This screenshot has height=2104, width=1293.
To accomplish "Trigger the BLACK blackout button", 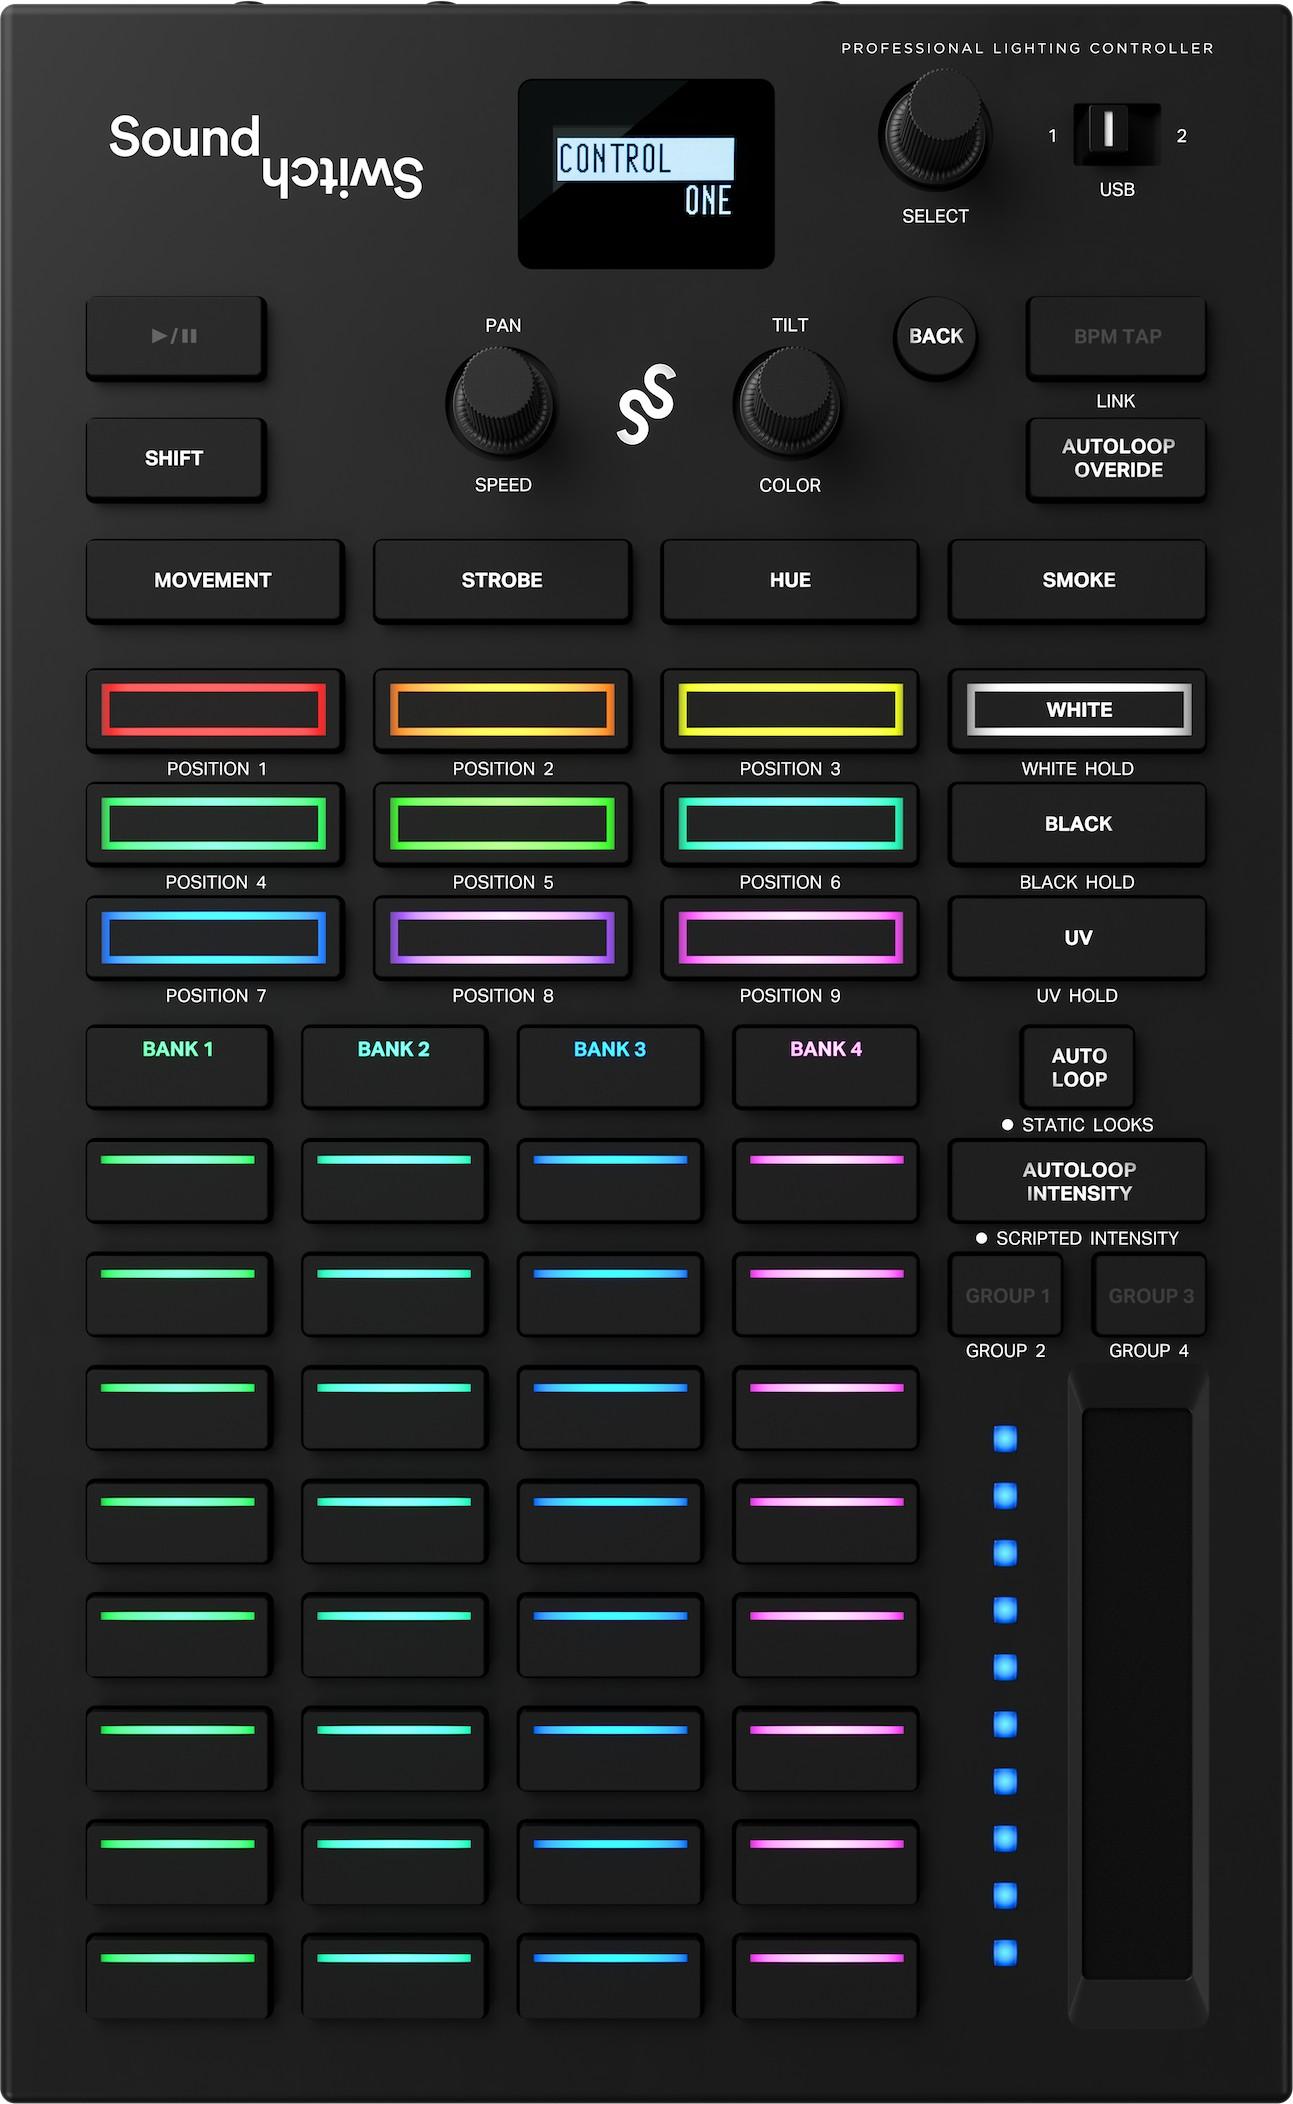I will point(1077,824).
